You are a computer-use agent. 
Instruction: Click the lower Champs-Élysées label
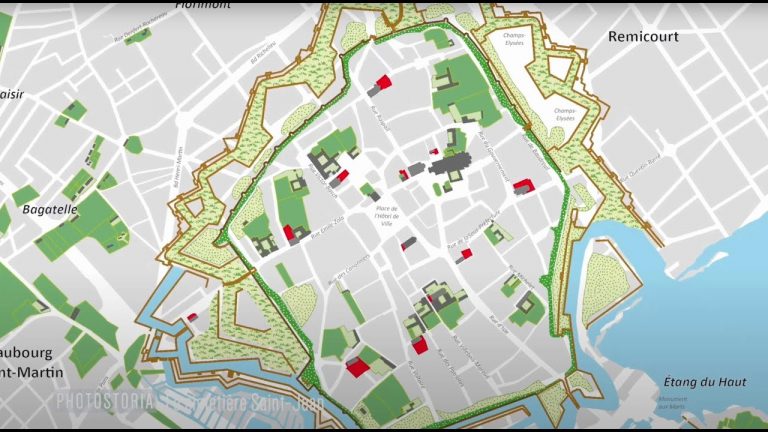coord(565,115)
